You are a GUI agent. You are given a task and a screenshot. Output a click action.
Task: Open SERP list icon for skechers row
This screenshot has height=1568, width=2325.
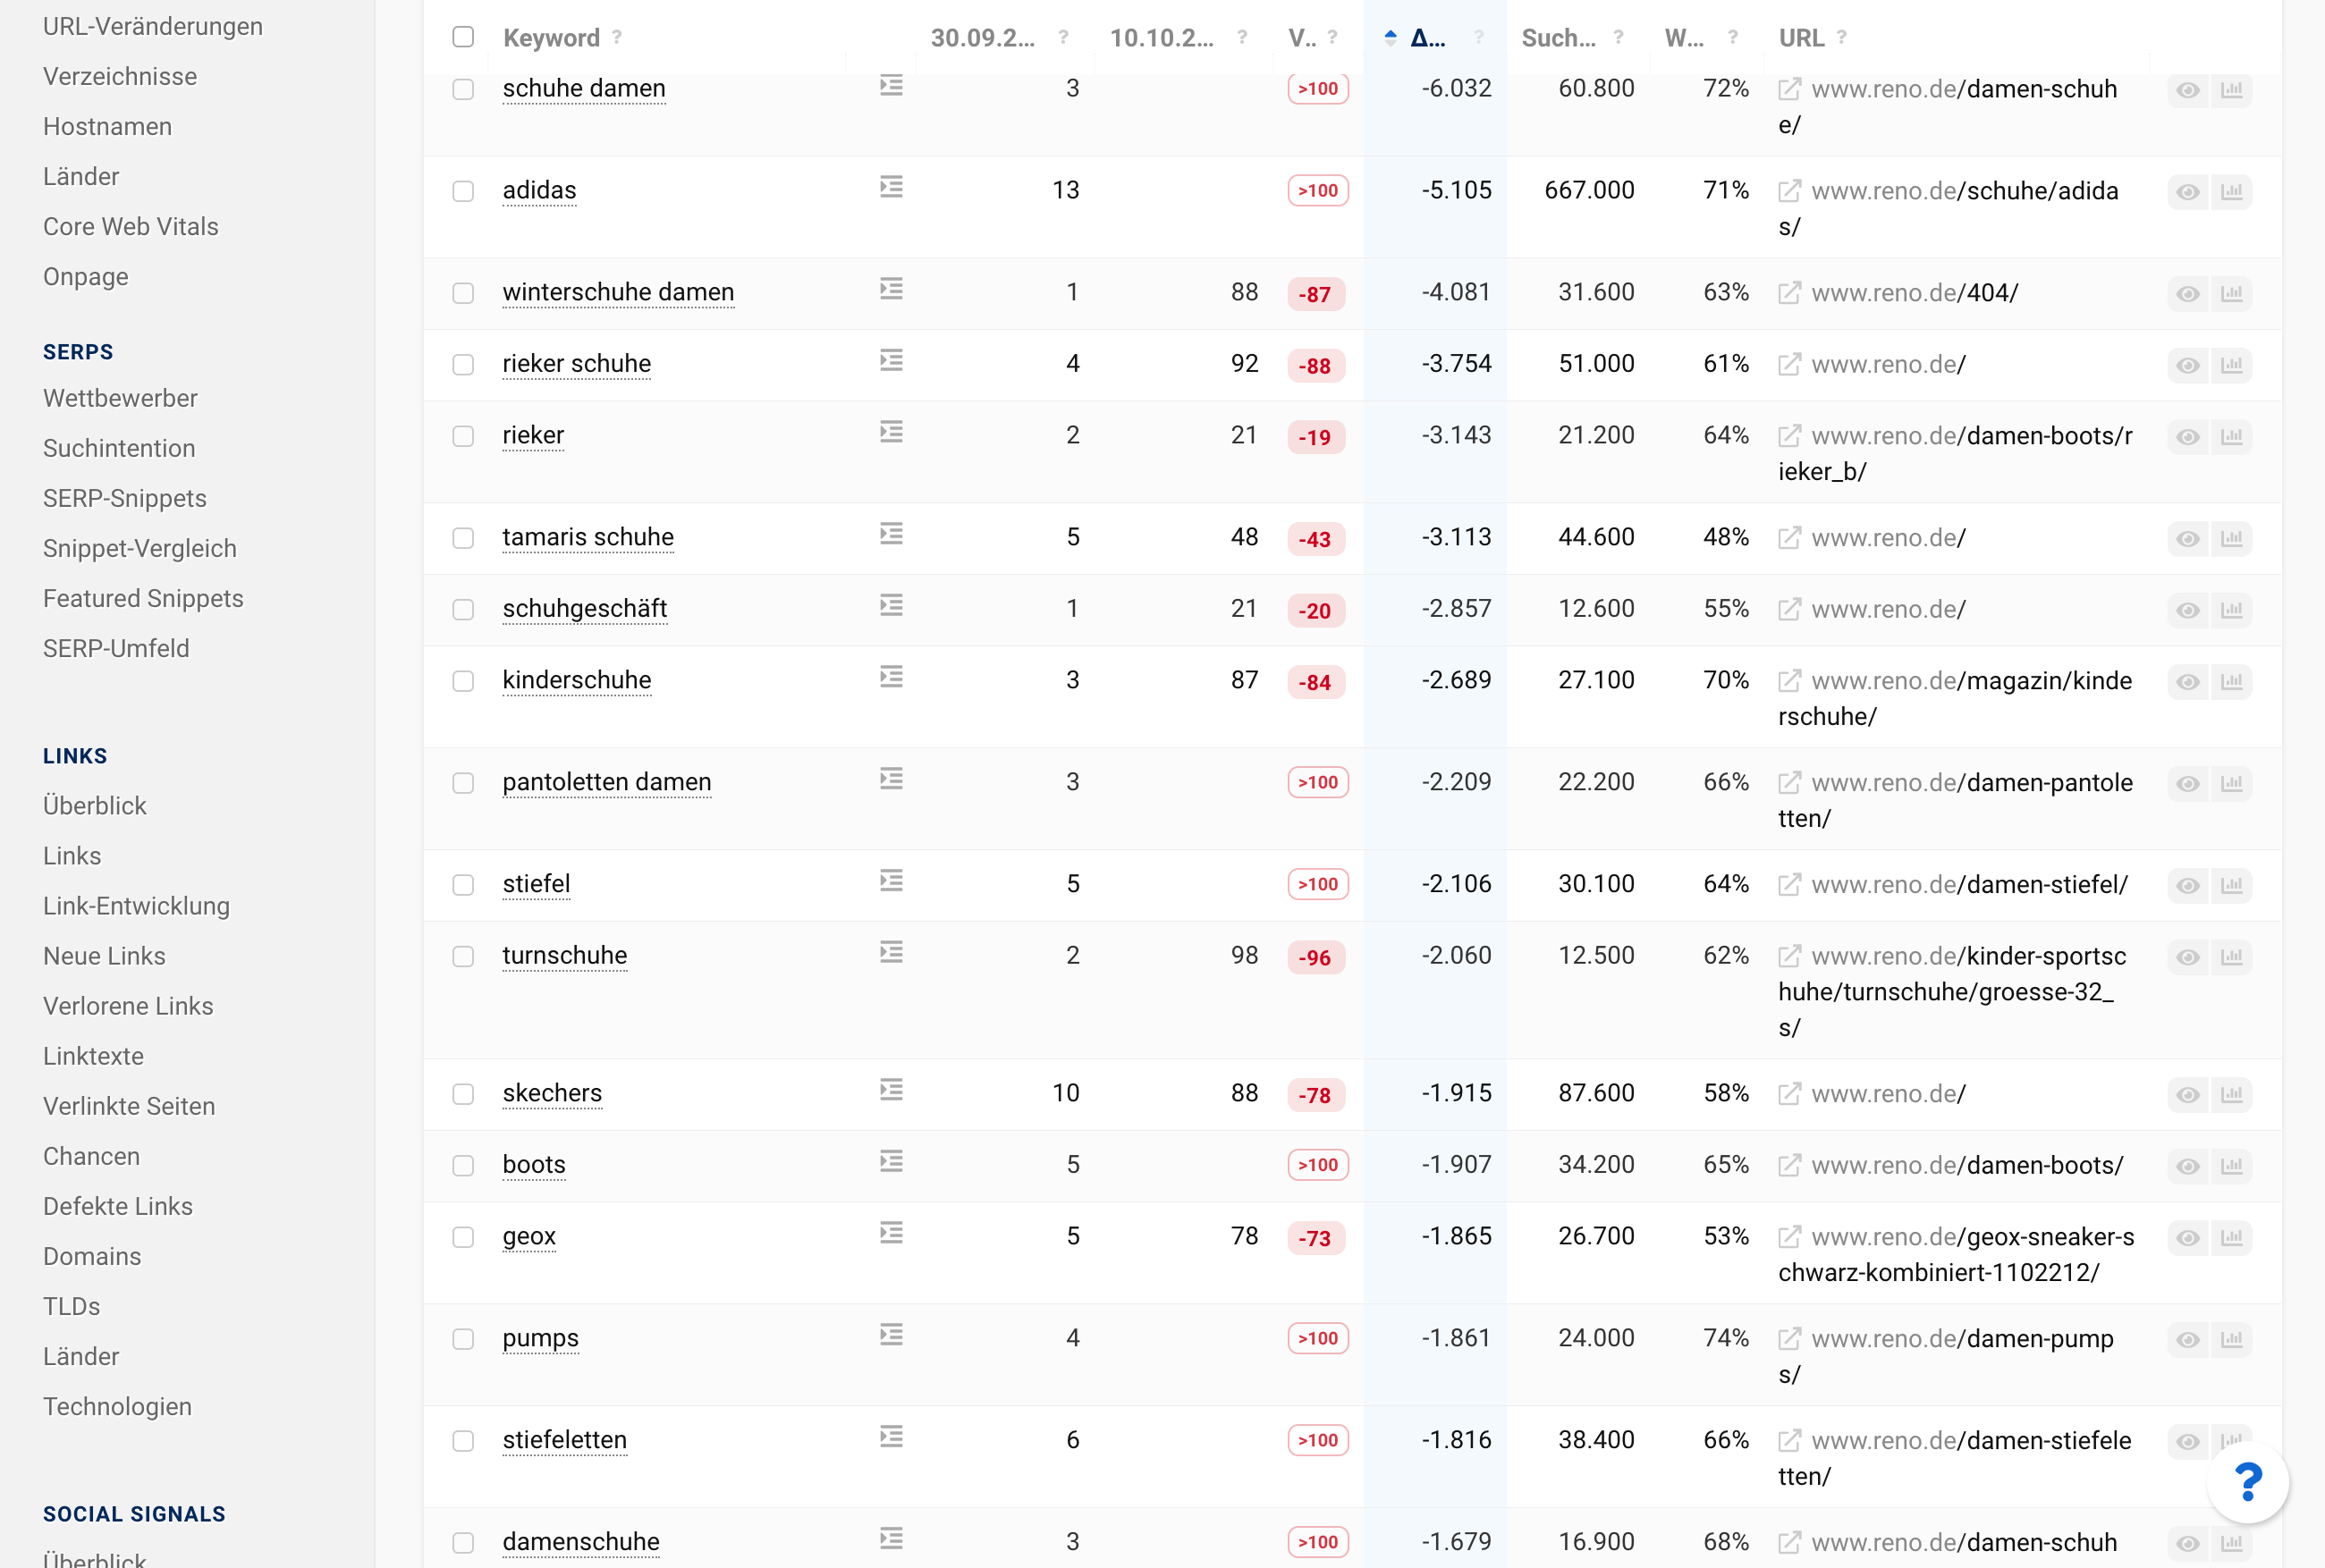click(891, 1090)
